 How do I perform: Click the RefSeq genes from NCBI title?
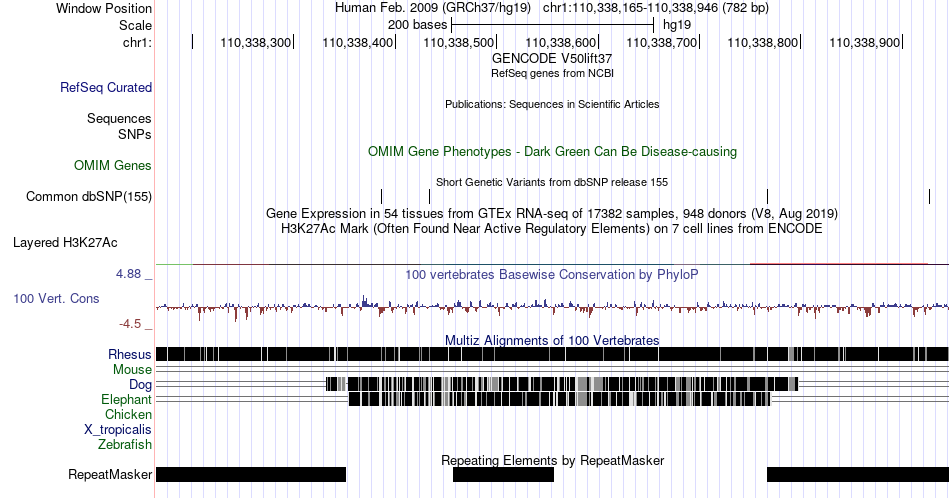click(x=552, y=73)
